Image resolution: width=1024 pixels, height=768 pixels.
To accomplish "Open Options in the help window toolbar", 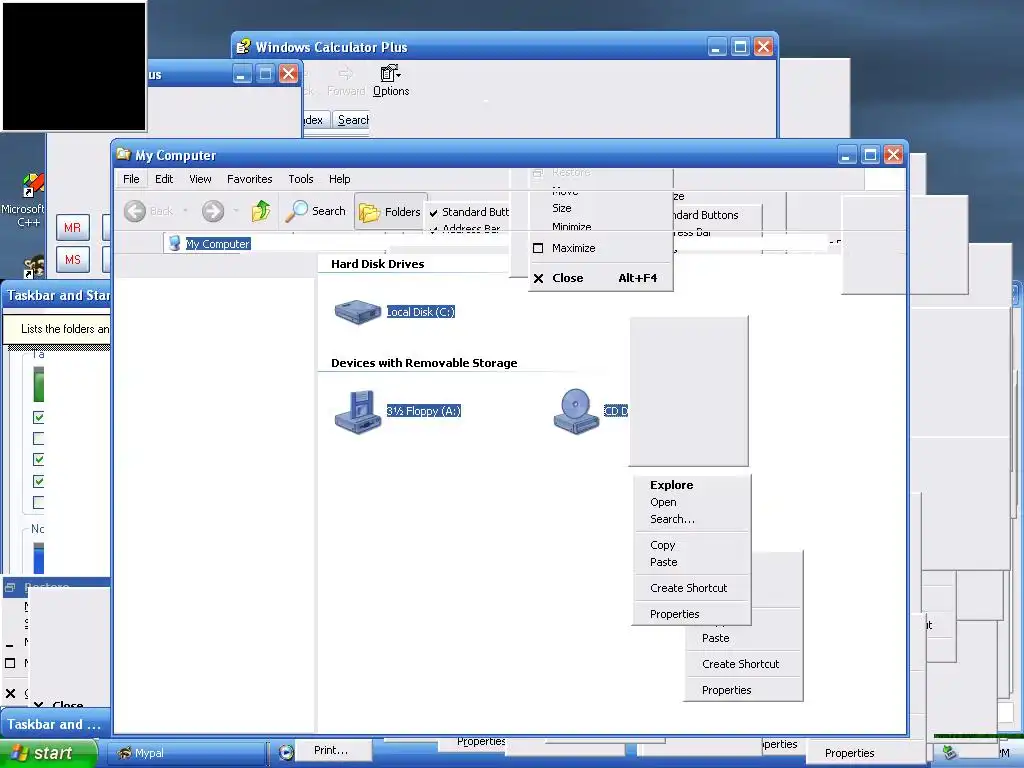I will pyautogui.click(x=391, y=81).
